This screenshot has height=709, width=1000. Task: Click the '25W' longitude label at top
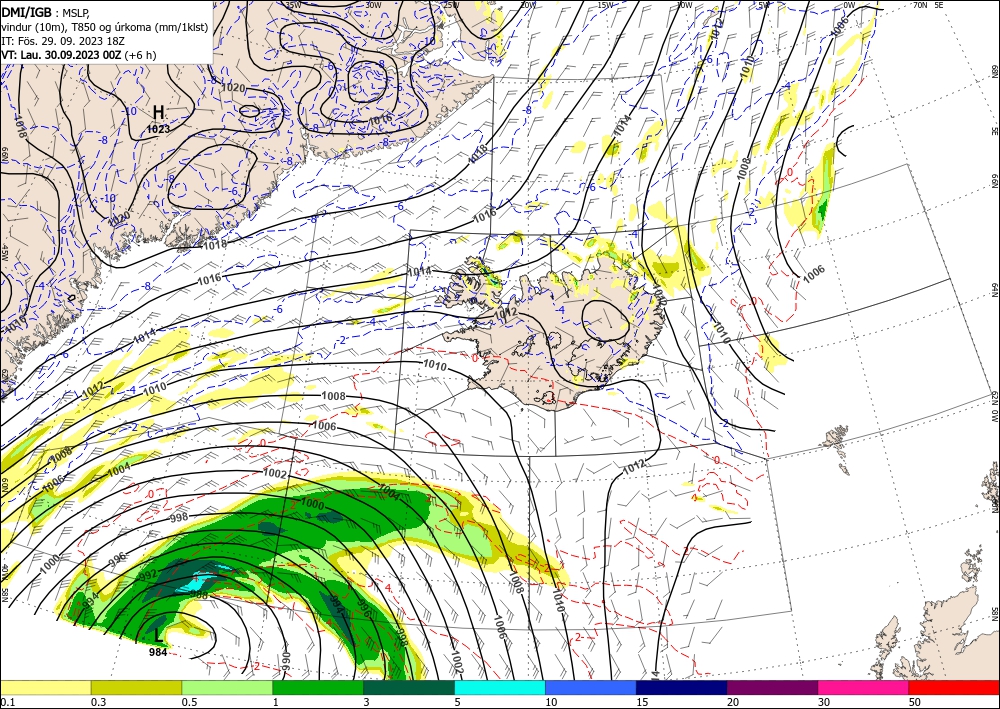(451, 4)
